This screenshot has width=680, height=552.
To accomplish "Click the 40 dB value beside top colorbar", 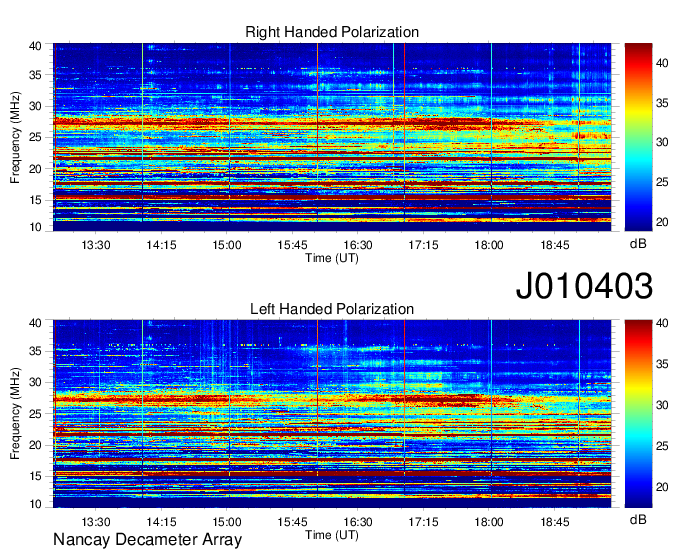I will click(x=662, y=63).
